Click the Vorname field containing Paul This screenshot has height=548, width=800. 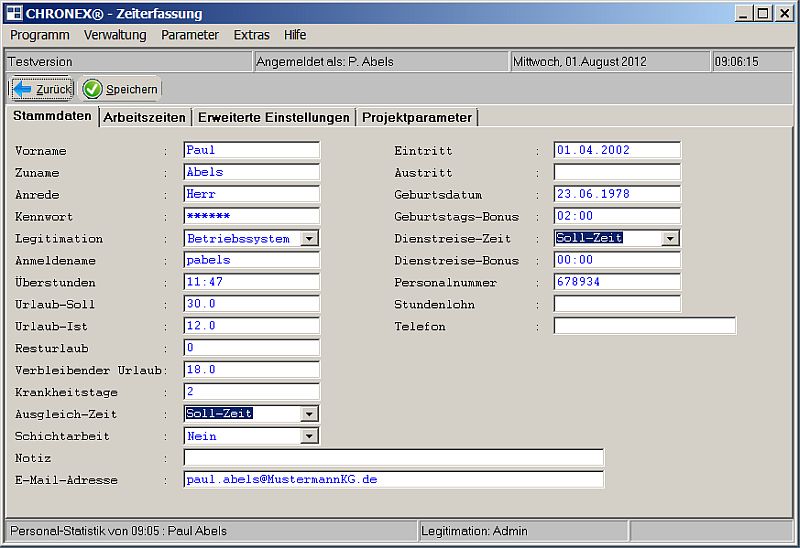tap(252, 150)
